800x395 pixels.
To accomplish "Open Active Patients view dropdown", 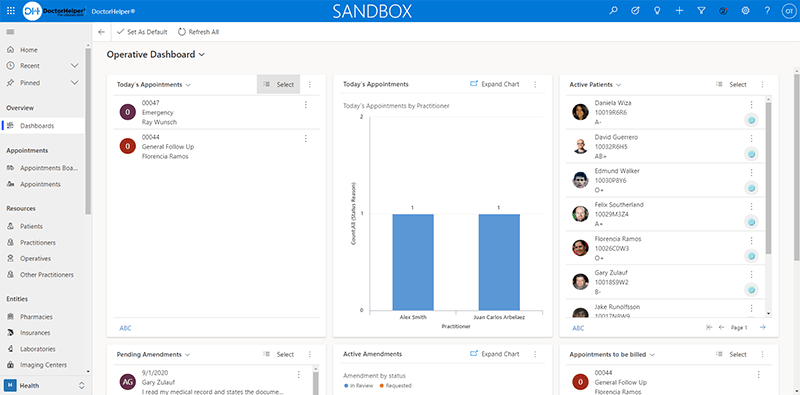I will coord(618,85).
